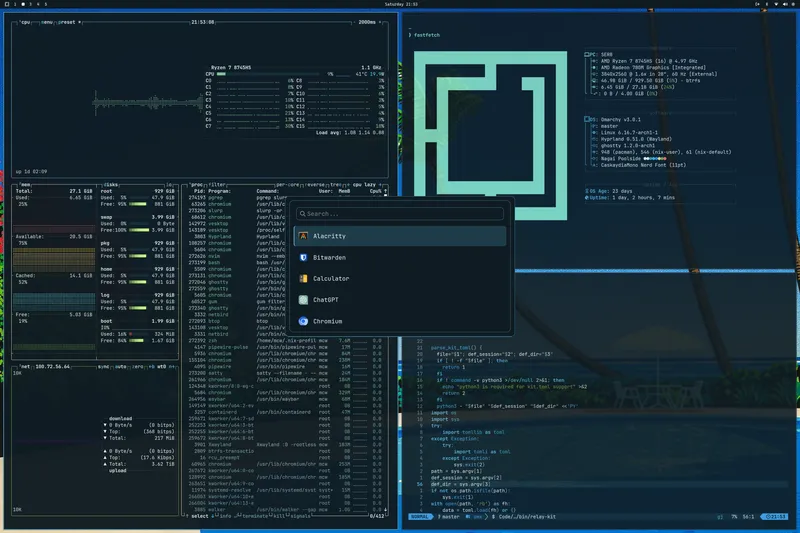Click the Nagai Poolside color dots in fastfetch

(x=655, y=159)
